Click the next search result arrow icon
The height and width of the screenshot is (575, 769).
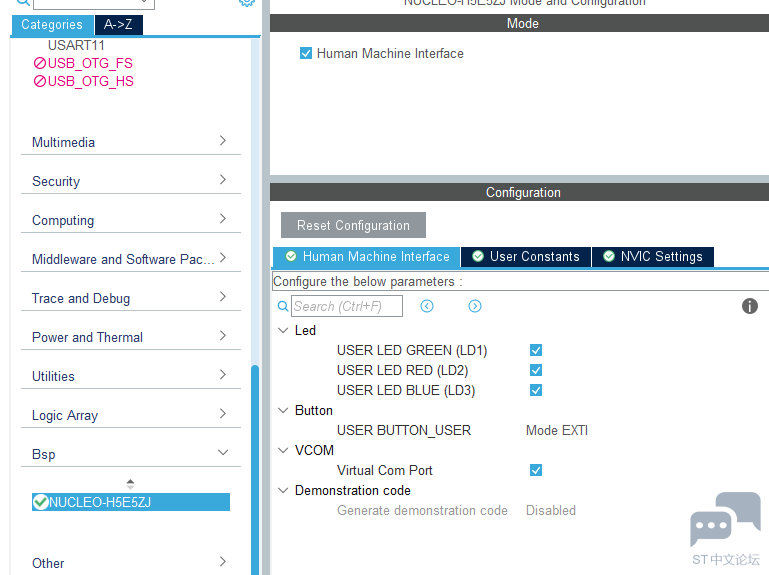[475, 306]
